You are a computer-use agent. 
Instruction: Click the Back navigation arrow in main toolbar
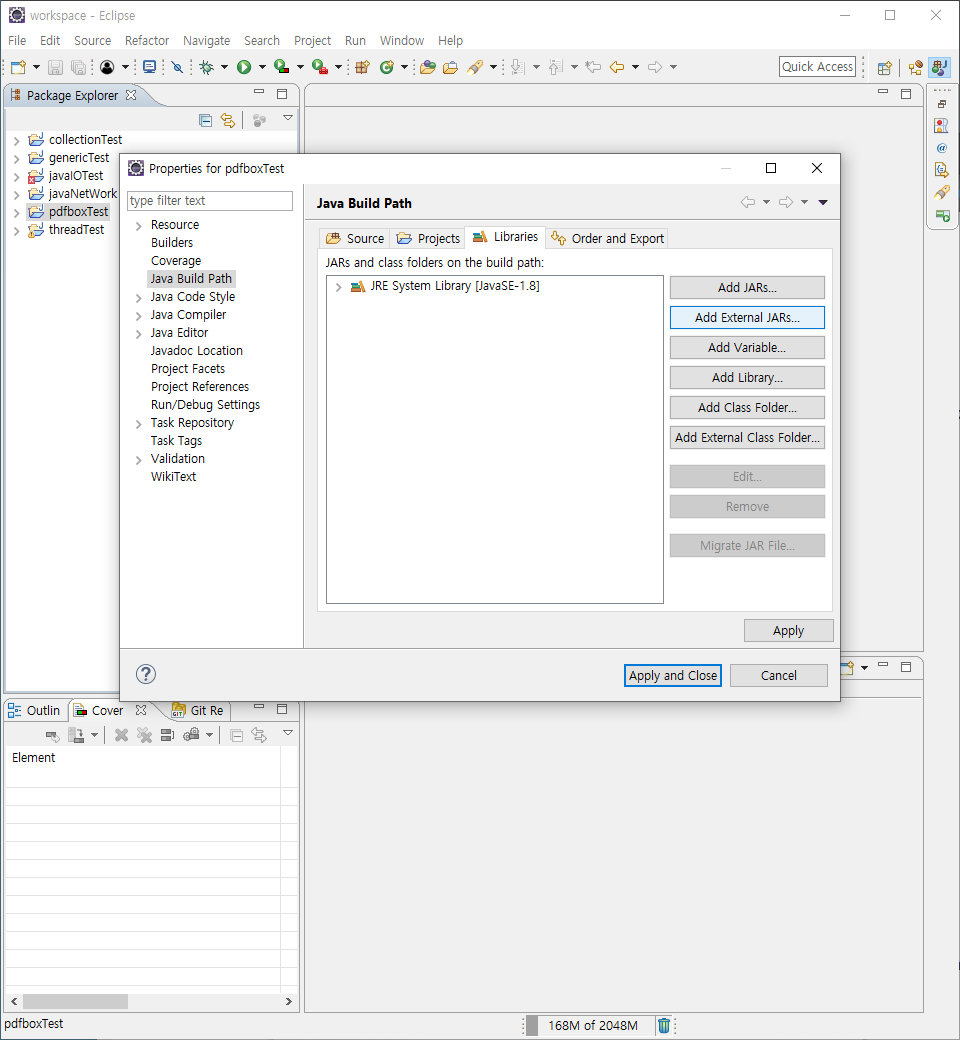coord(617,67)
